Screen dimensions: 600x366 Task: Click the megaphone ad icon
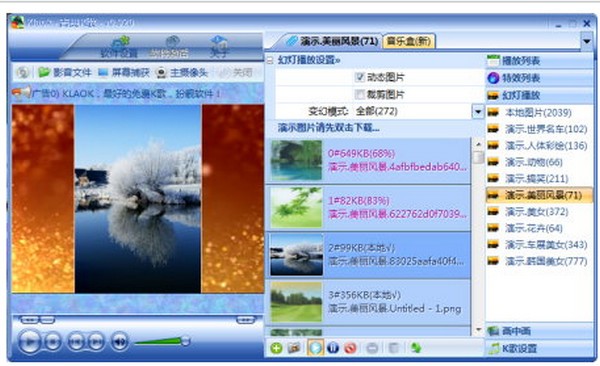(21, 93)
